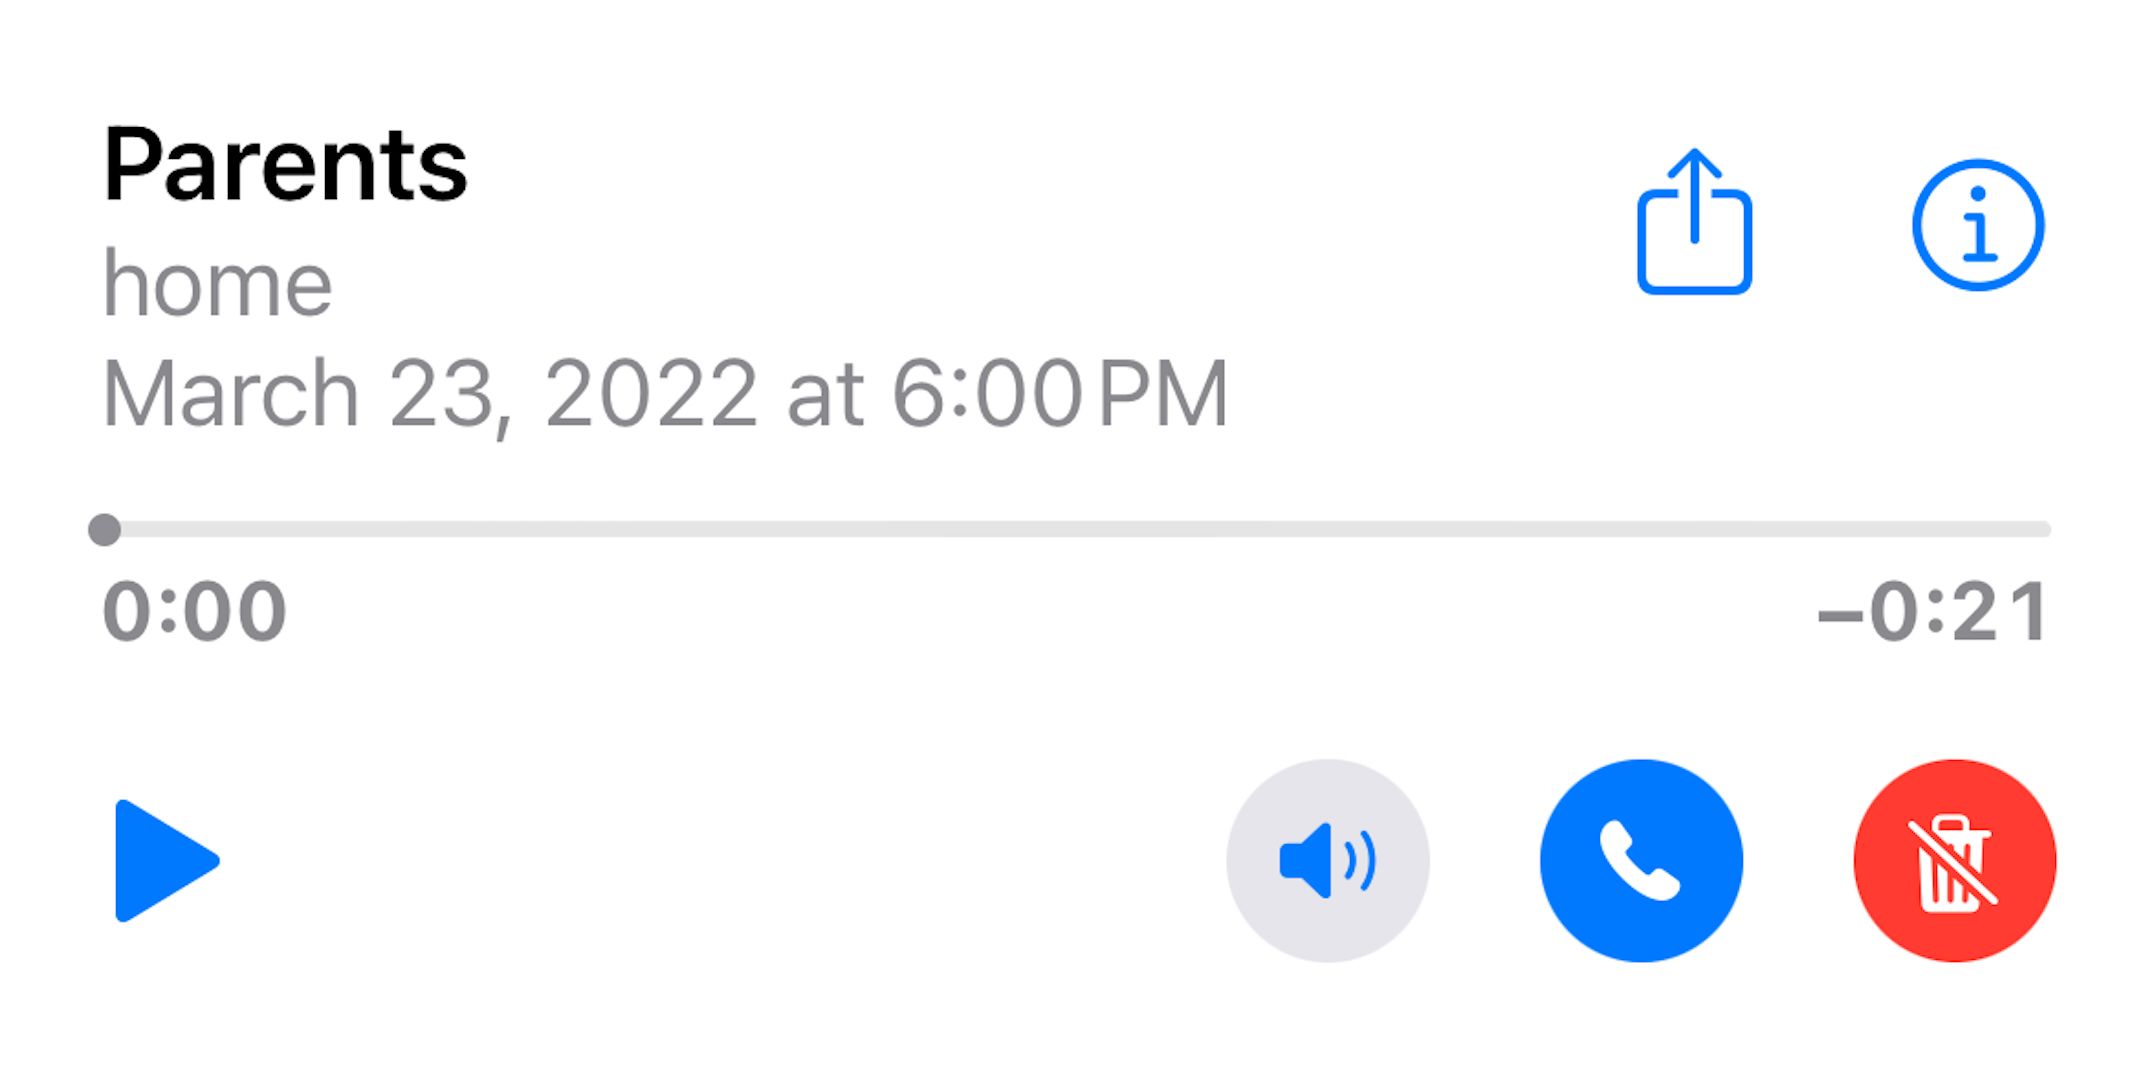Screen dimensions: 2145x1080
Task: Click the Parents contact name
Action: click(285, 165)
